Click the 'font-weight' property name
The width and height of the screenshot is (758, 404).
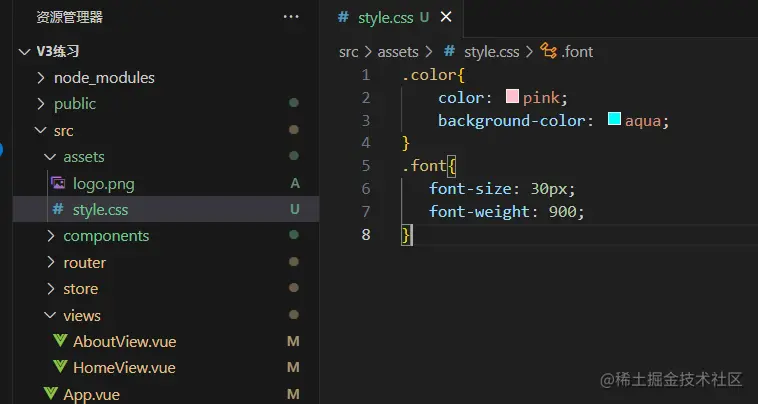click(480, 212)
